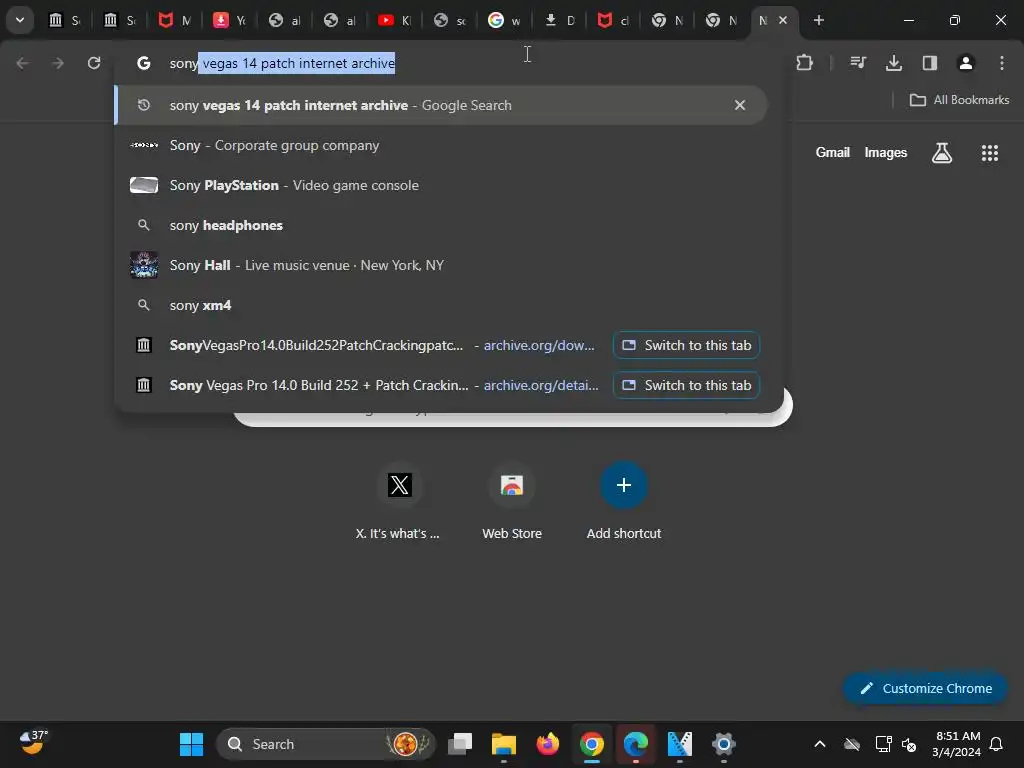Image resolution: width=1024 pixels, height=768 pixels.
Task: Open Google Images link
Action: tap(886, 152)
